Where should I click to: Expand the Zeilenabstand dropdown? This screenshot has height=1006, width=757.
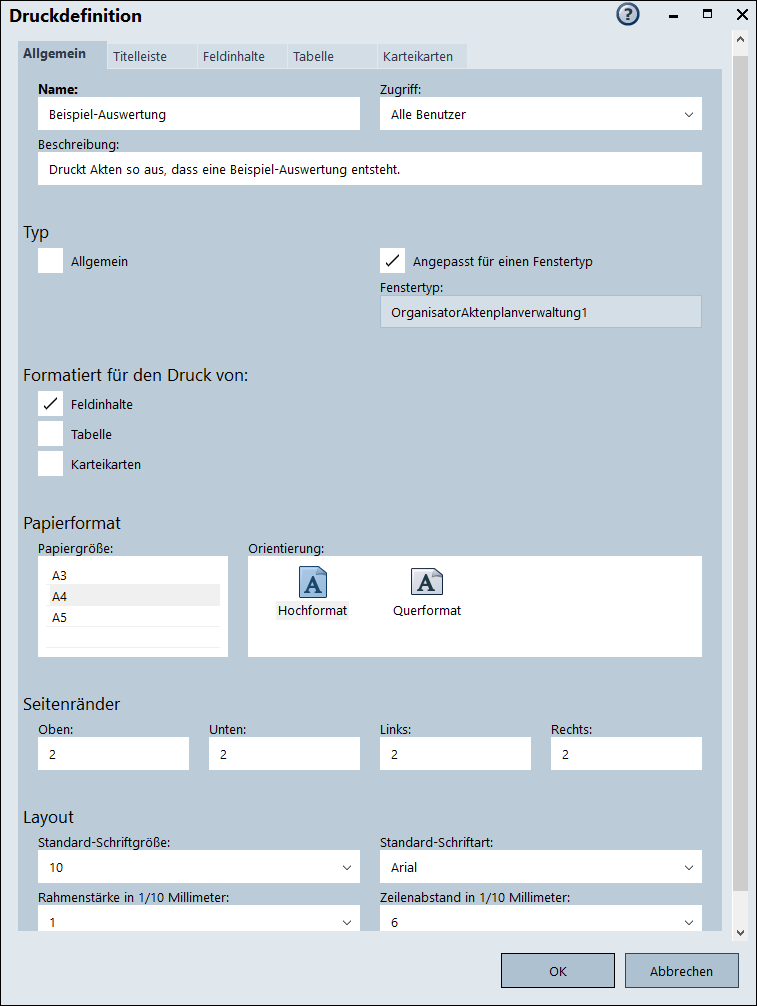[540, 921]
